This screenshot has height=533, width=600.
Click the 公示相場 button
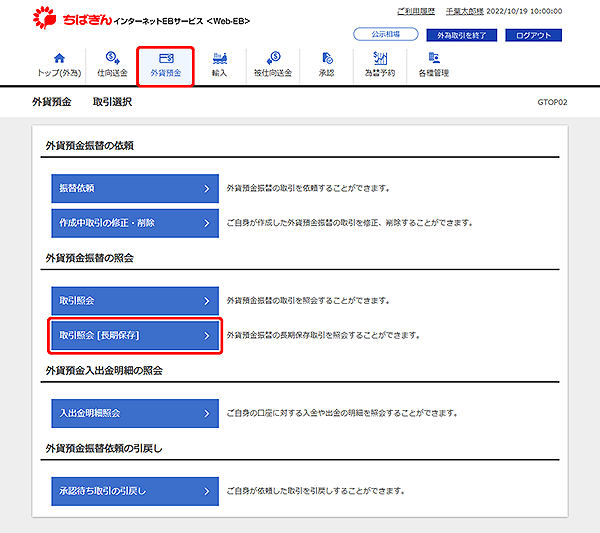[x=386, y=34]
